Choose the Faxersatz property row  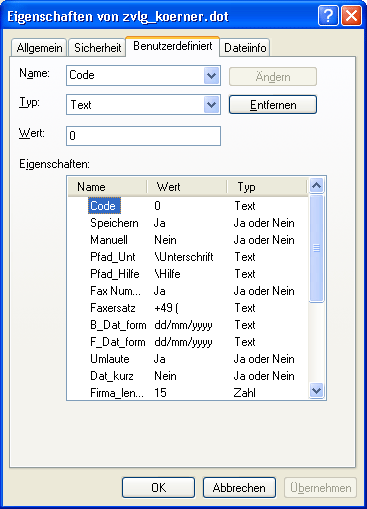pos(188,308)
